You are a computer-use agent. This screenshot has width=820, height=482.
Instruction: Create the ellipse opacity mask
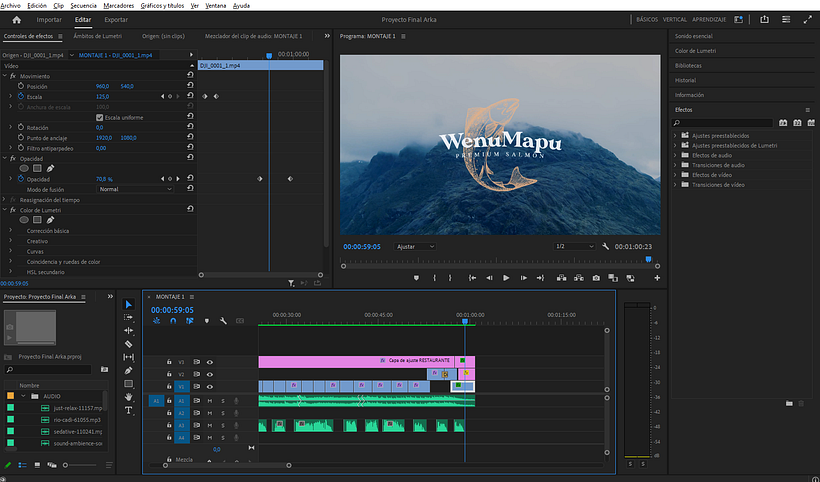tap(24, 168)
